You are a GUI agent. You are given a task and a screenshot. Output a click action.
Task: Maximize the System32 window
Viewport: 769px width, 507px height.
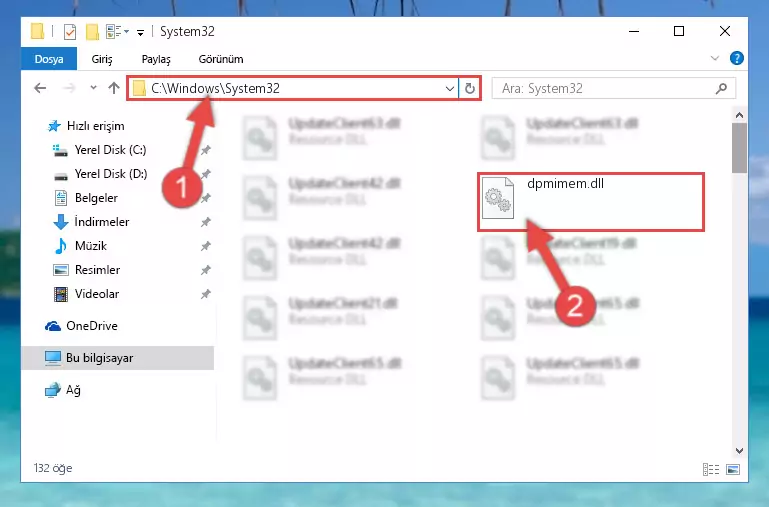click(x=679, y=31)
